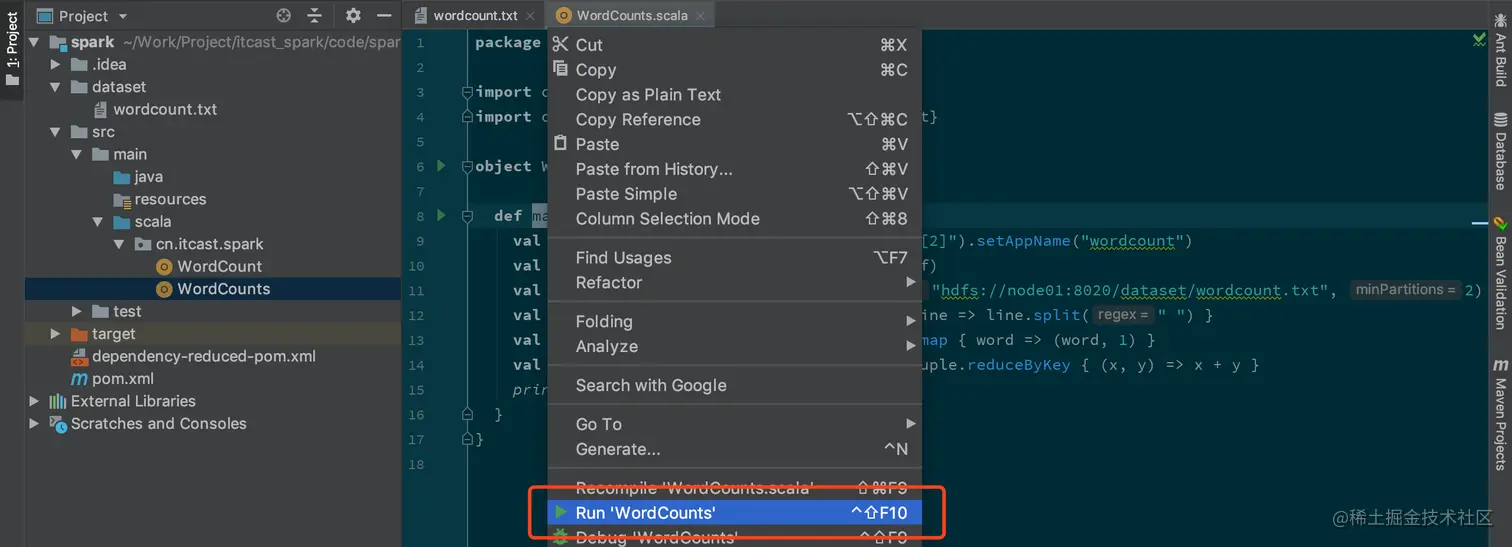Click the run gutter arrow on line 6

pyautogui.click(x=441, y=166)
